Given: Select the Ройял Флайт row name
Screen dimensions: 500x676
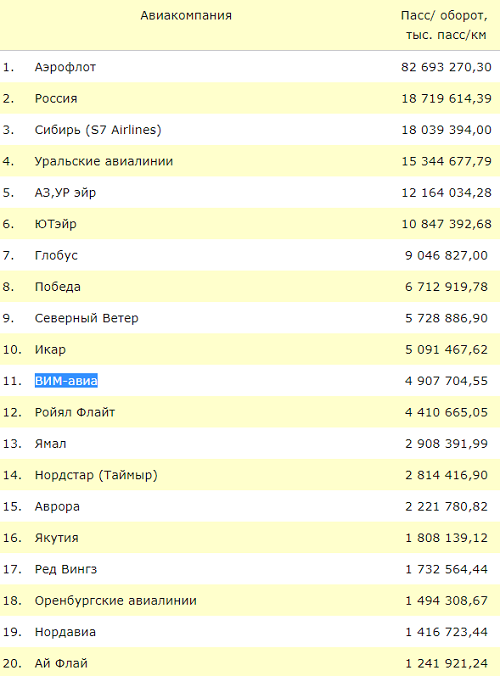Looking at the screenshot, I should pyautogui.click(x=75, y=413).
